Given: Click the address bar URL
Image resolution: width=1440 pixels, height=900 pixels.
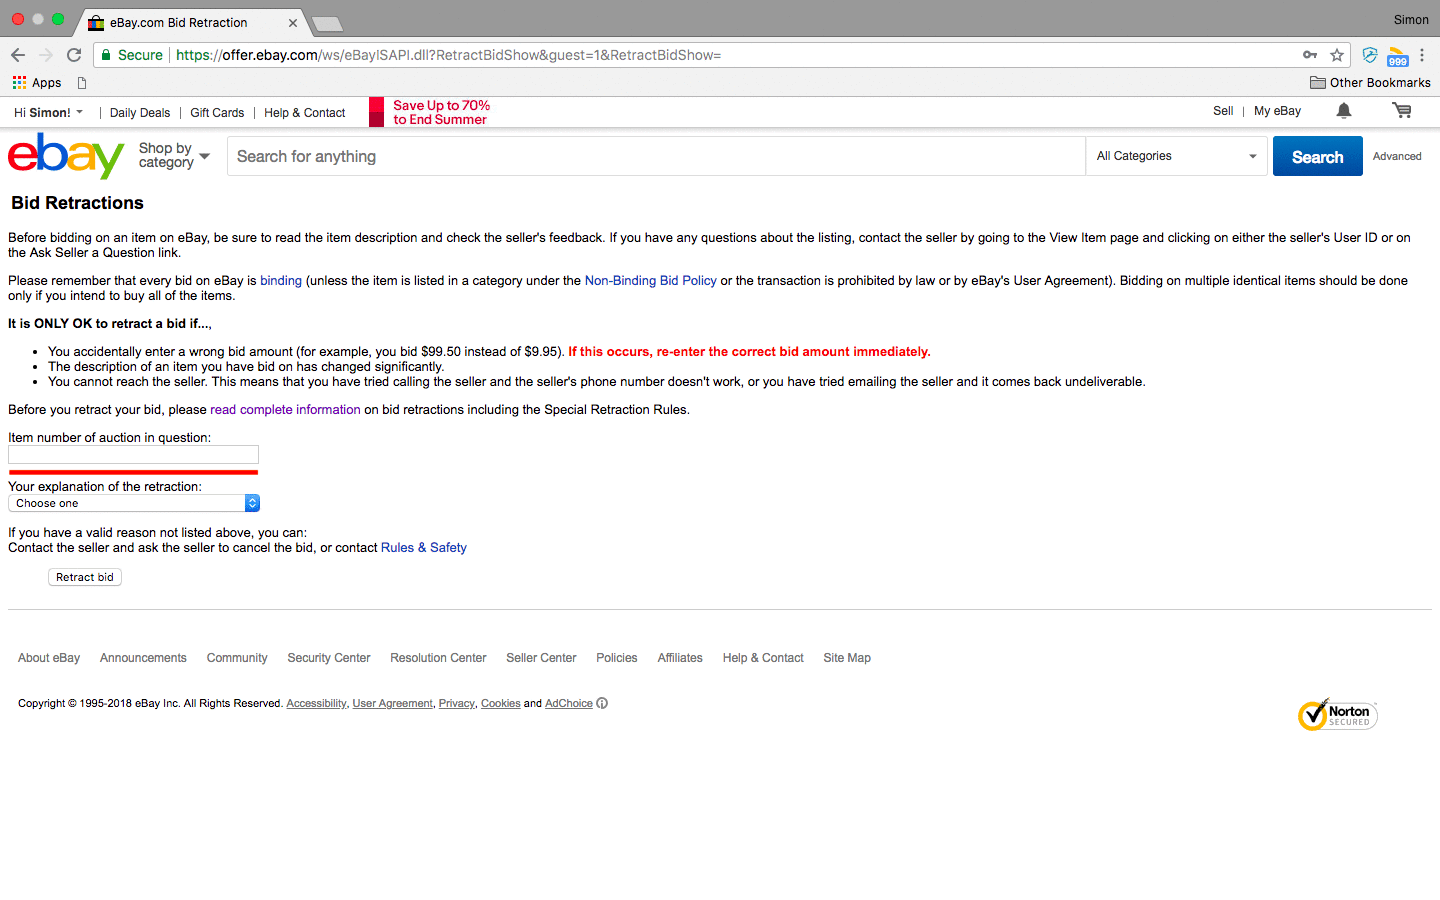Looking at the screenshot, I should [448, 55].
